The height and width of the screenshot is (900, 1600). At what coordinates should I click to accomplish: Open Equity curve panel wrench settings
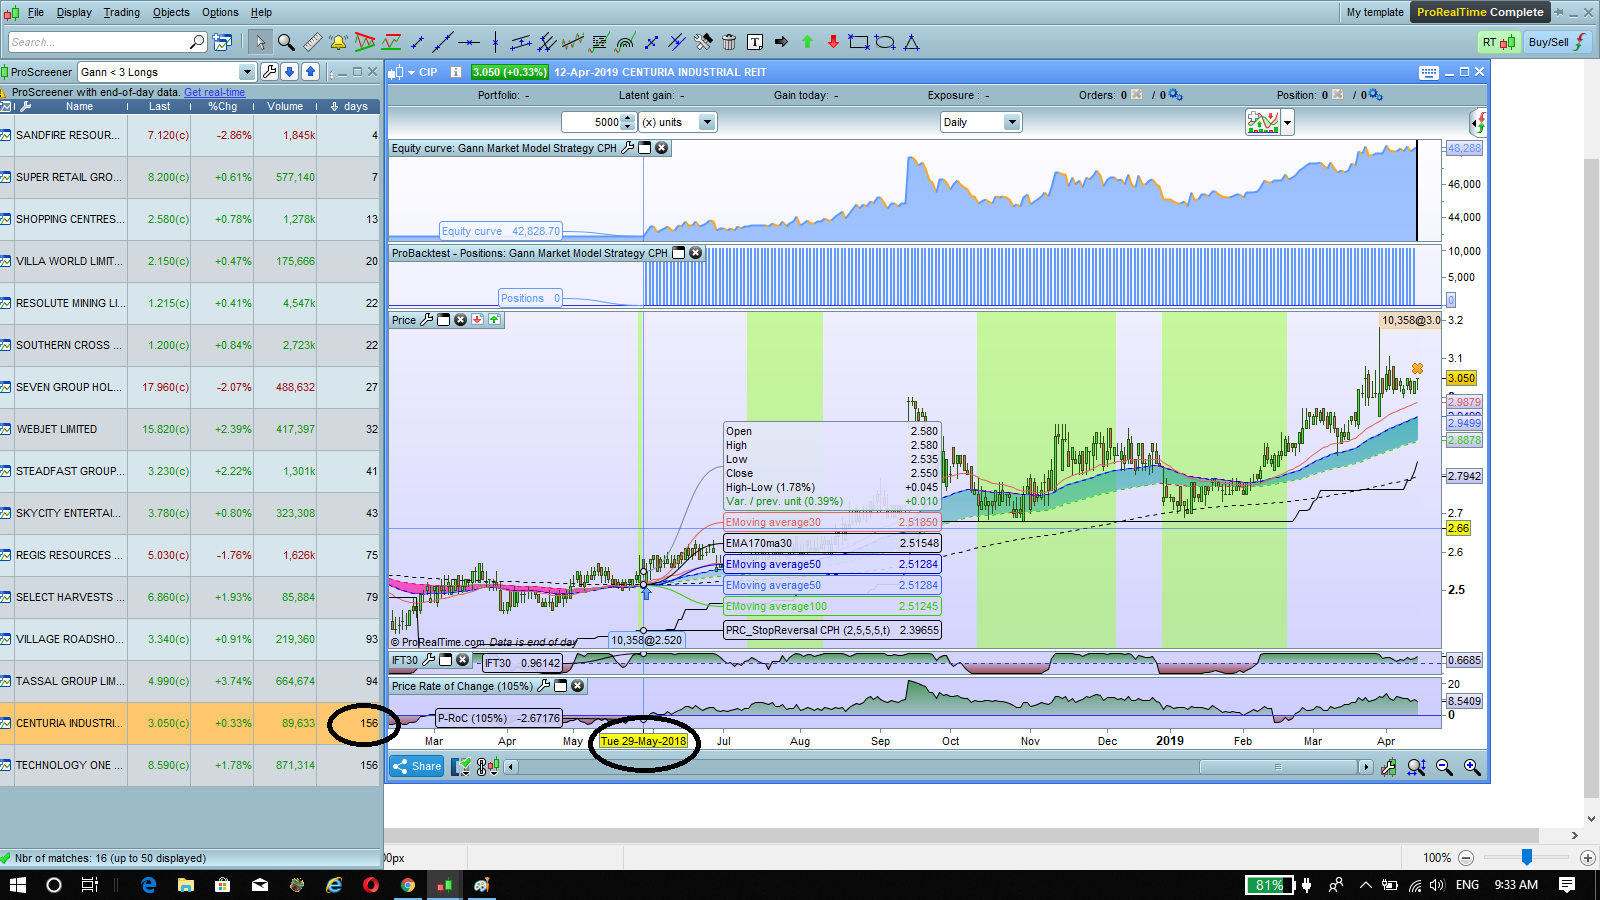coord(628,148)
